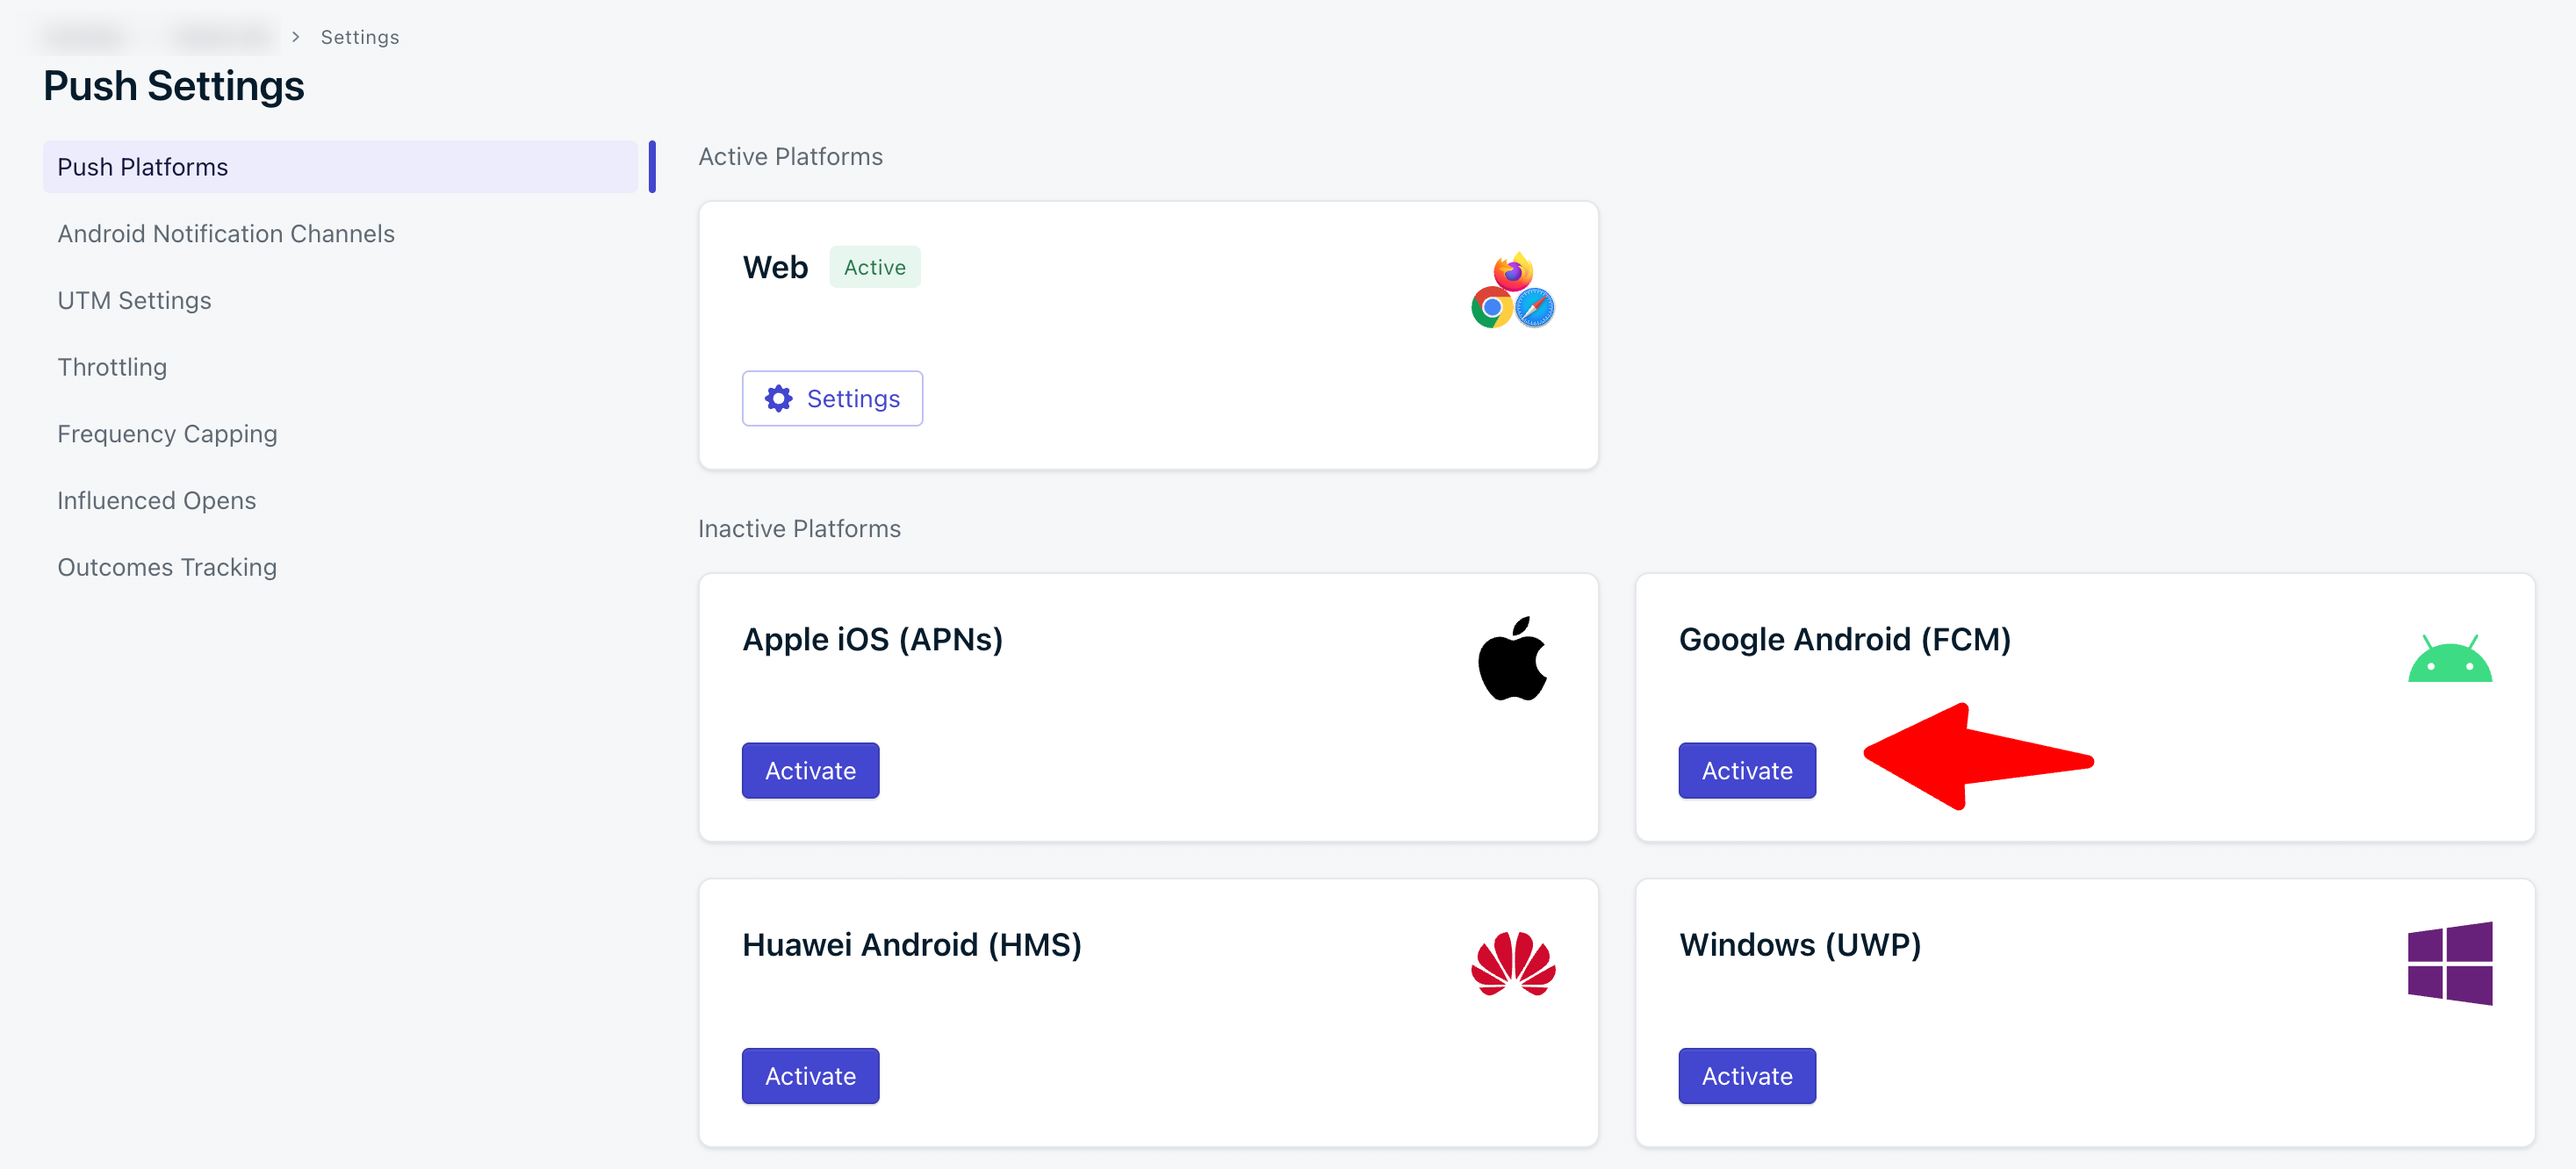Open the Throttling settings
This screenshot has height=1169, width=2576.
click(x=112, y=367)
